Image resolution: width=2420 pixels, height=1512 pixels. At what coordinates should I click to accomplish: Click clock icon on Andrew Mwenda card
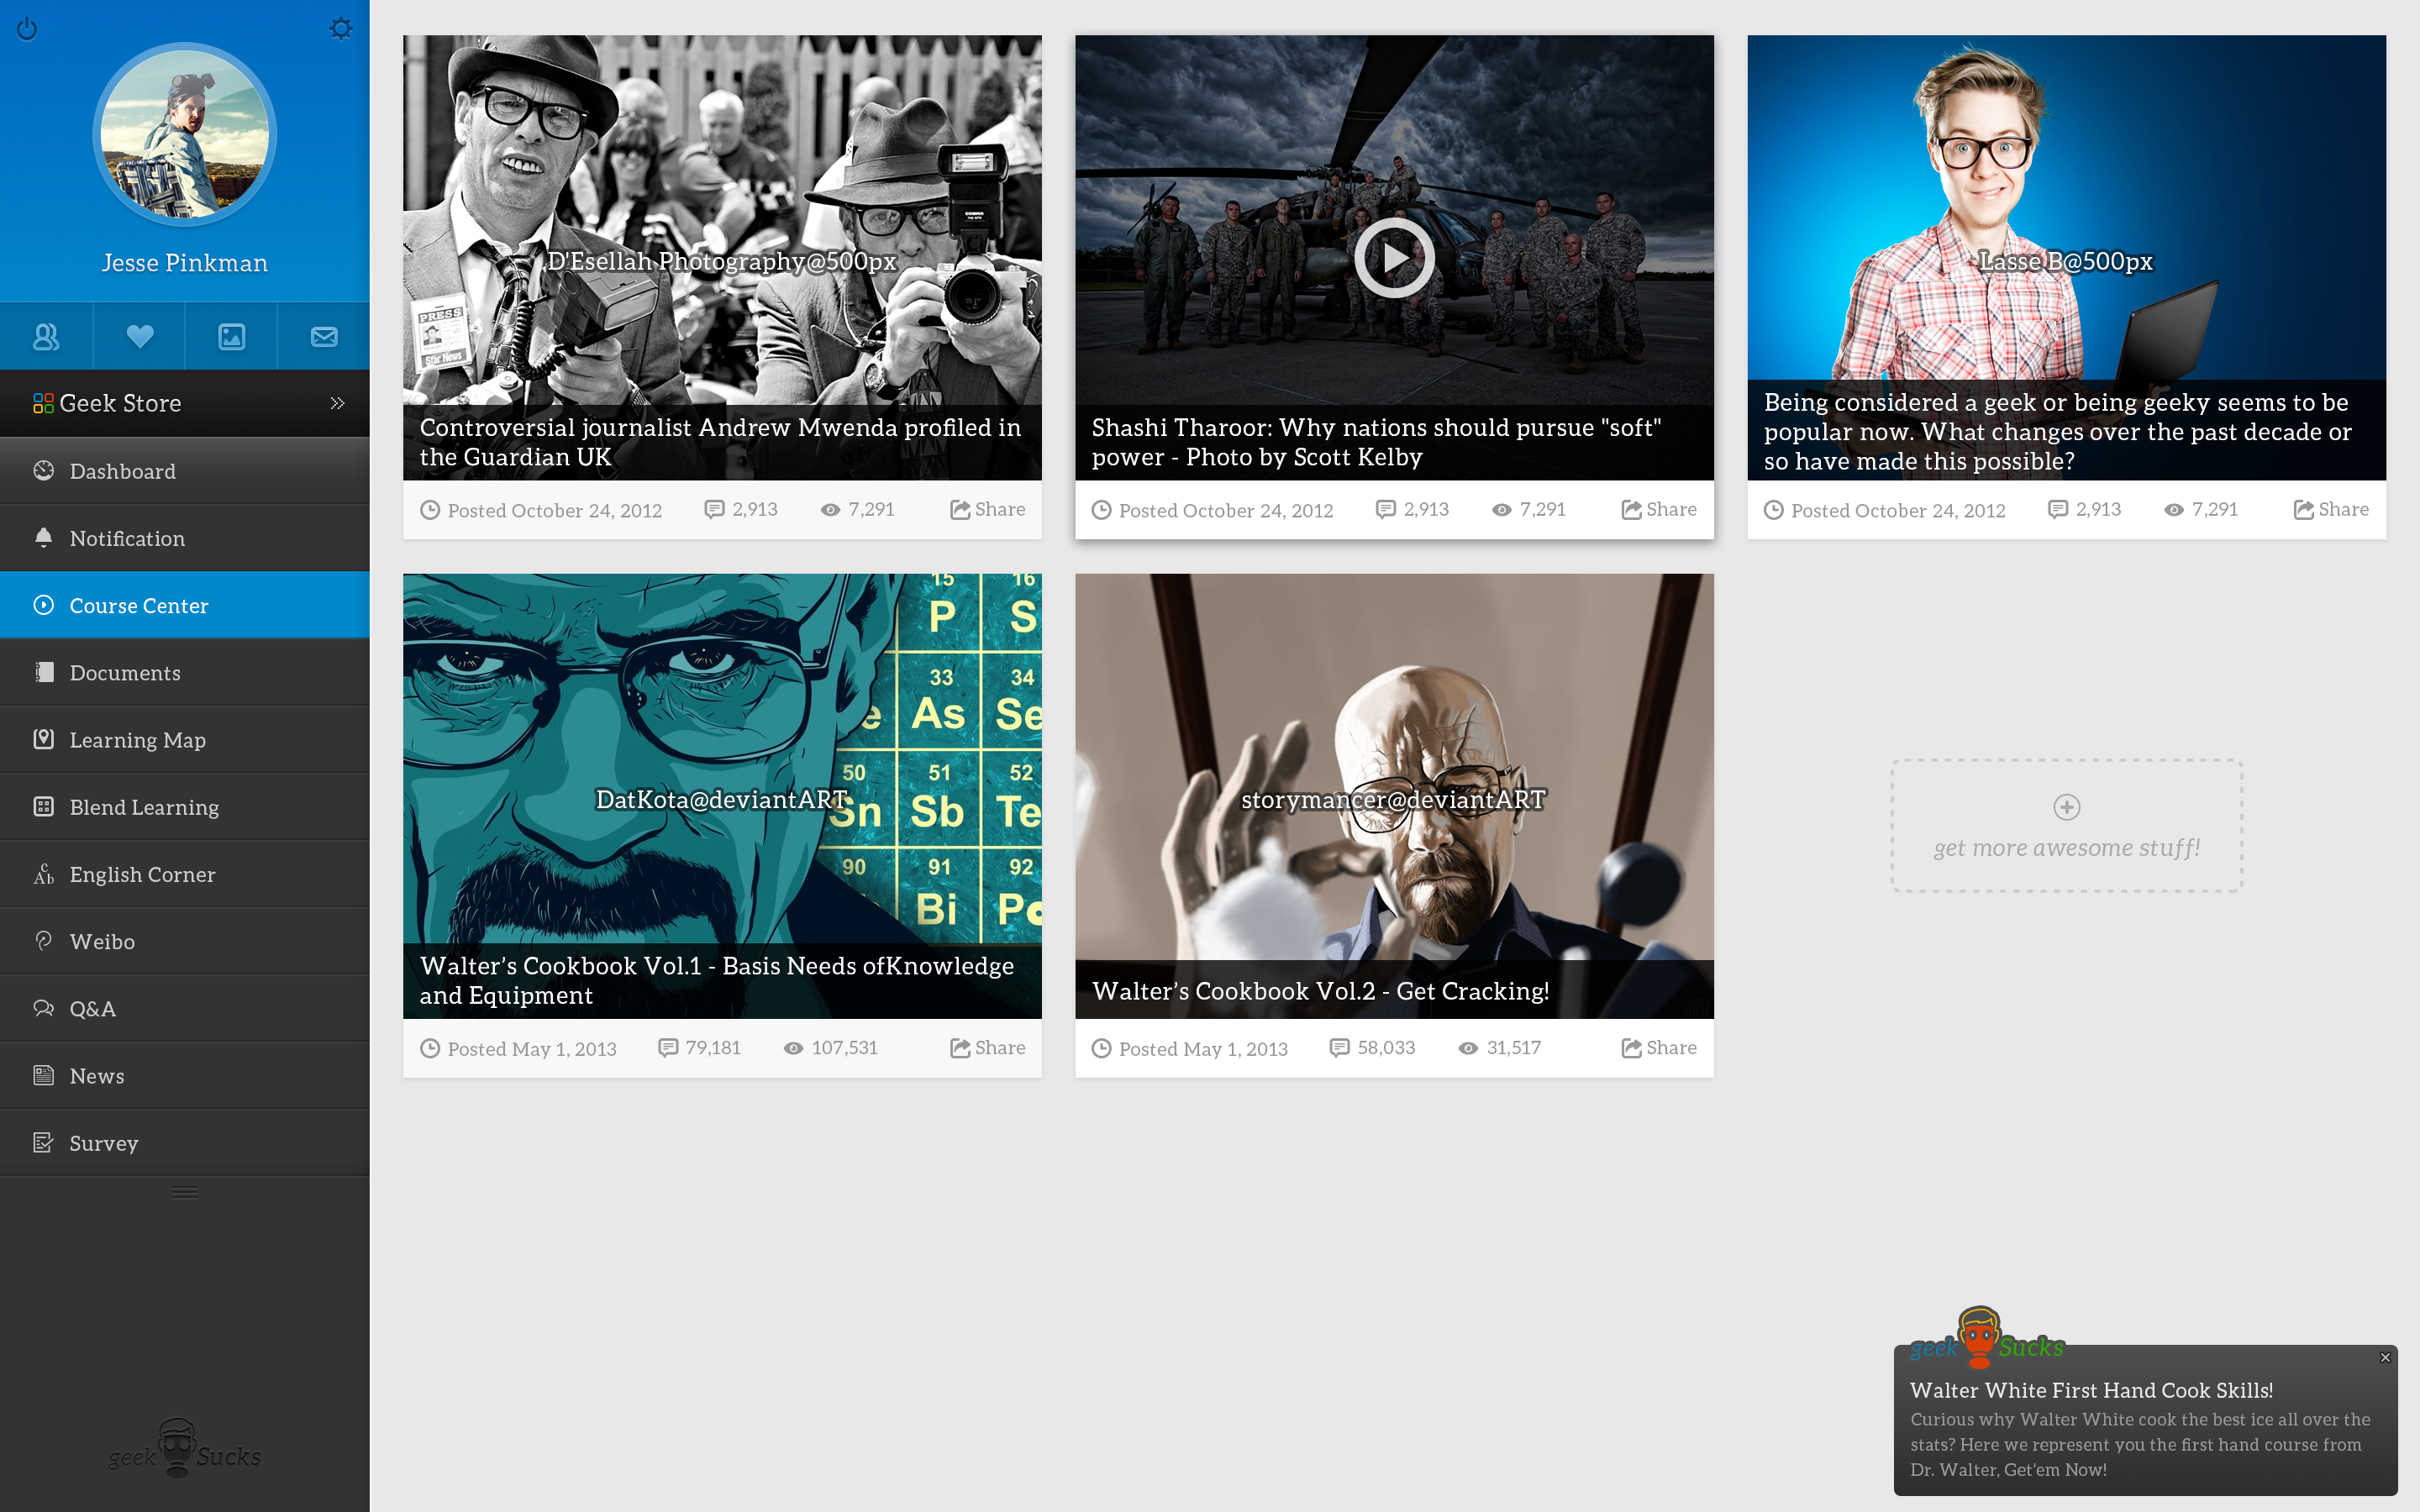coord(430,510)
